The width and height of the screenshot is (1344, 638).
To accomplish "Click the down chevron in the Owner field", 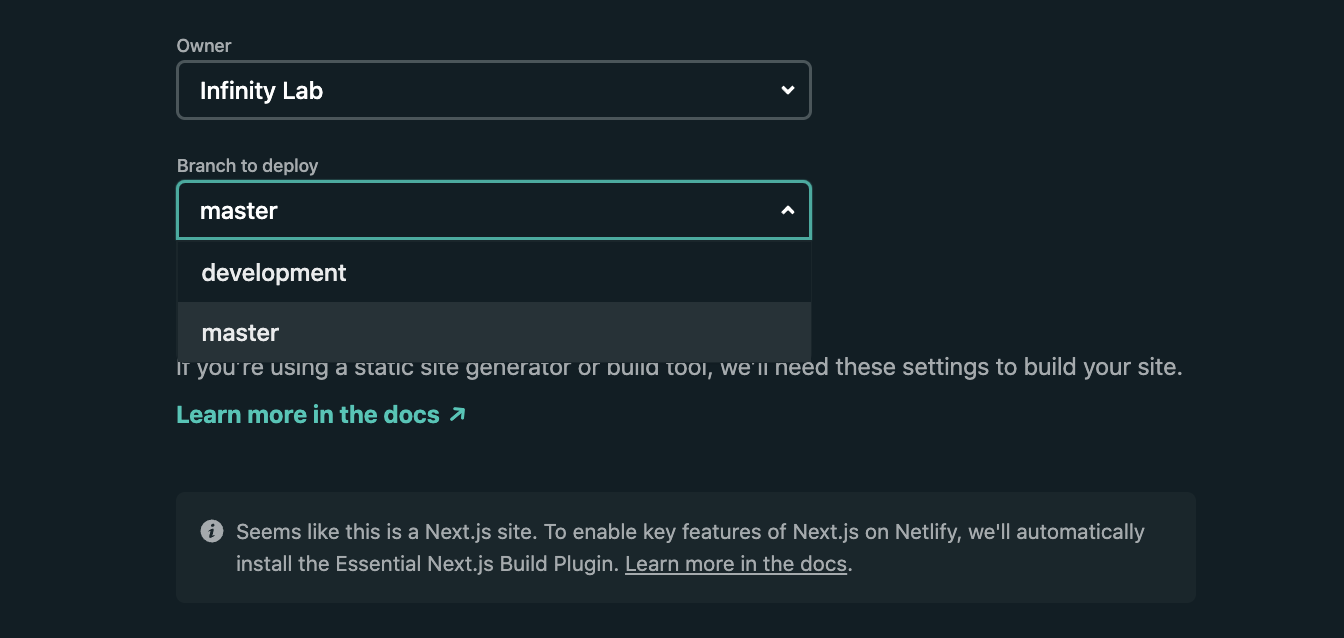I will pos(788,91).
